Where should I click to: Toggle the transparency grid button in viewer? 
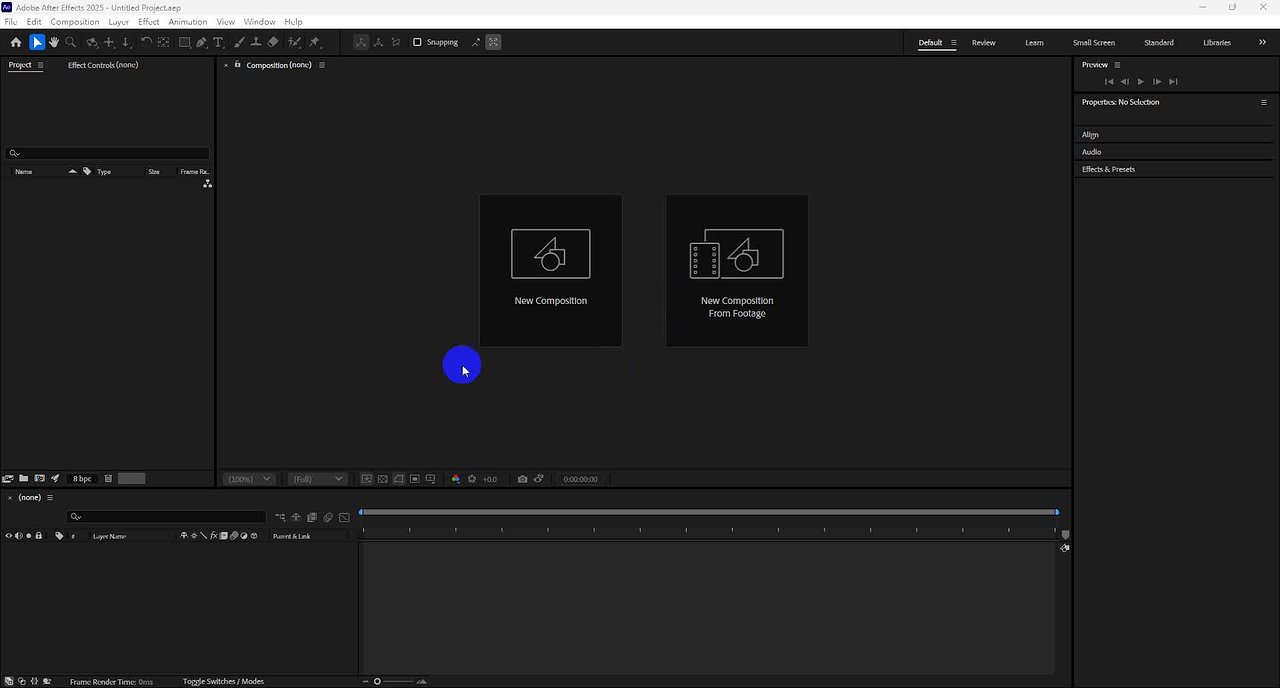pyautogui.click(x=382, y=479)
